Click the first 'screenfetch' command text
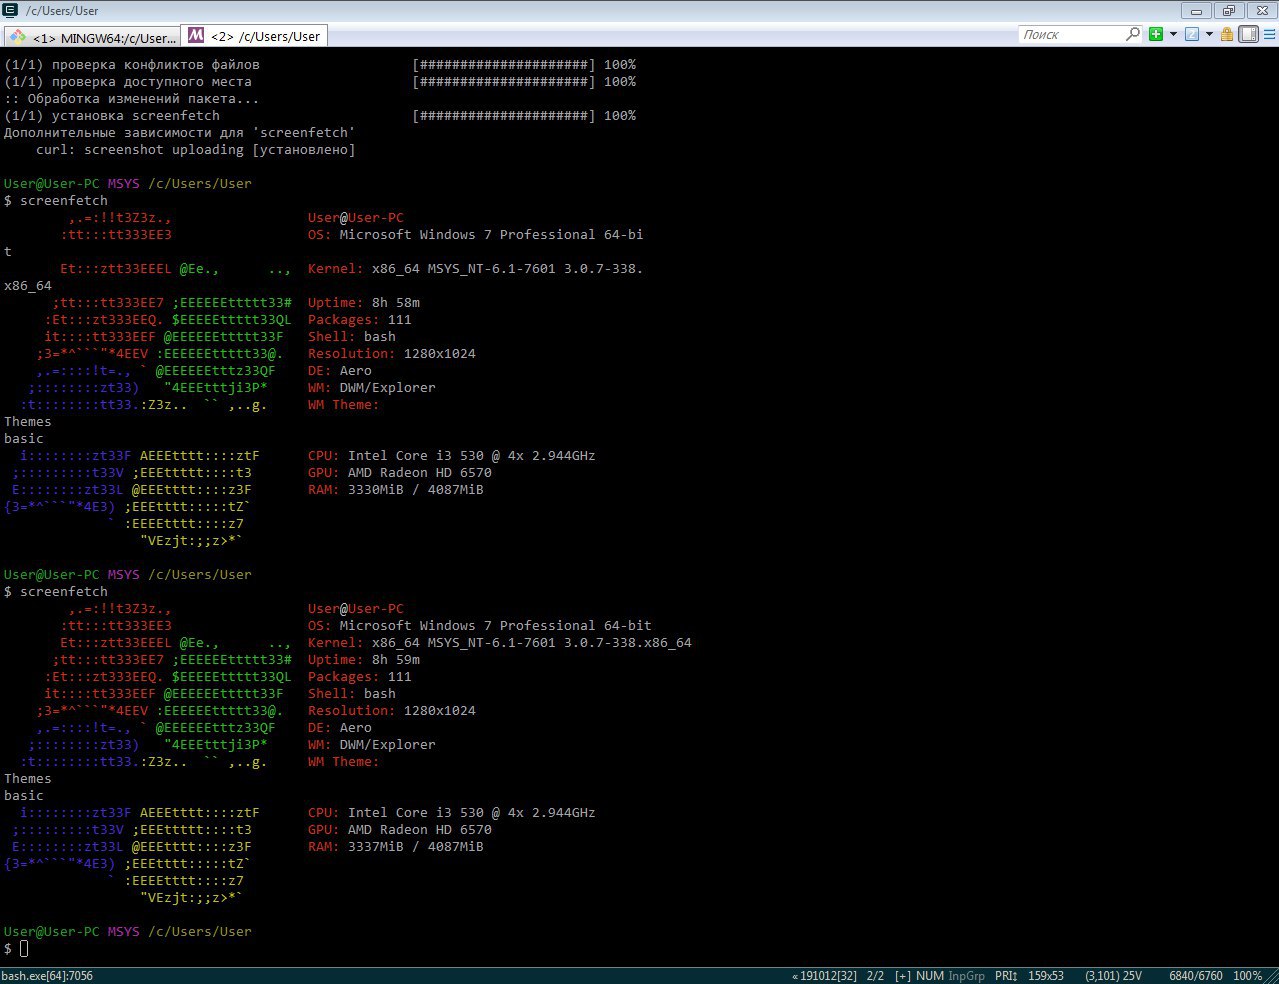Viewport: 1279px width, 984px height. pyautogui.click(x=64, y=200)
